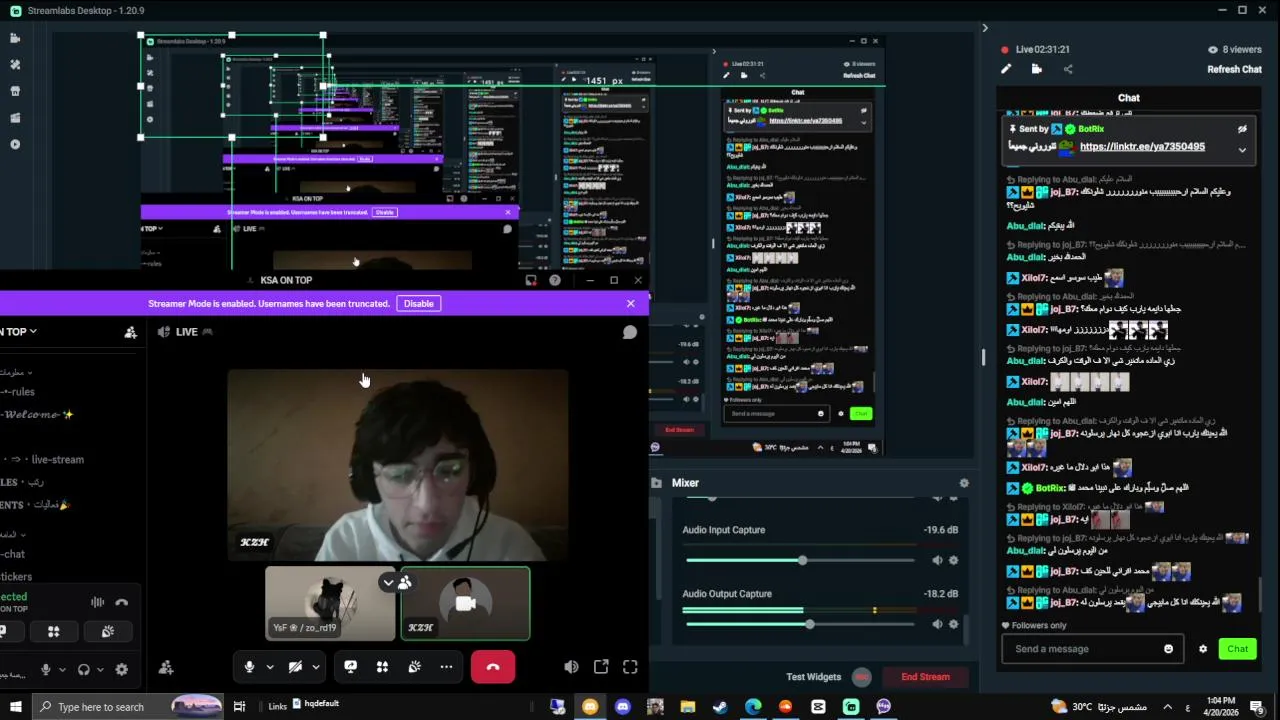Toggle the REC recording button

click(x=862, y=677)
